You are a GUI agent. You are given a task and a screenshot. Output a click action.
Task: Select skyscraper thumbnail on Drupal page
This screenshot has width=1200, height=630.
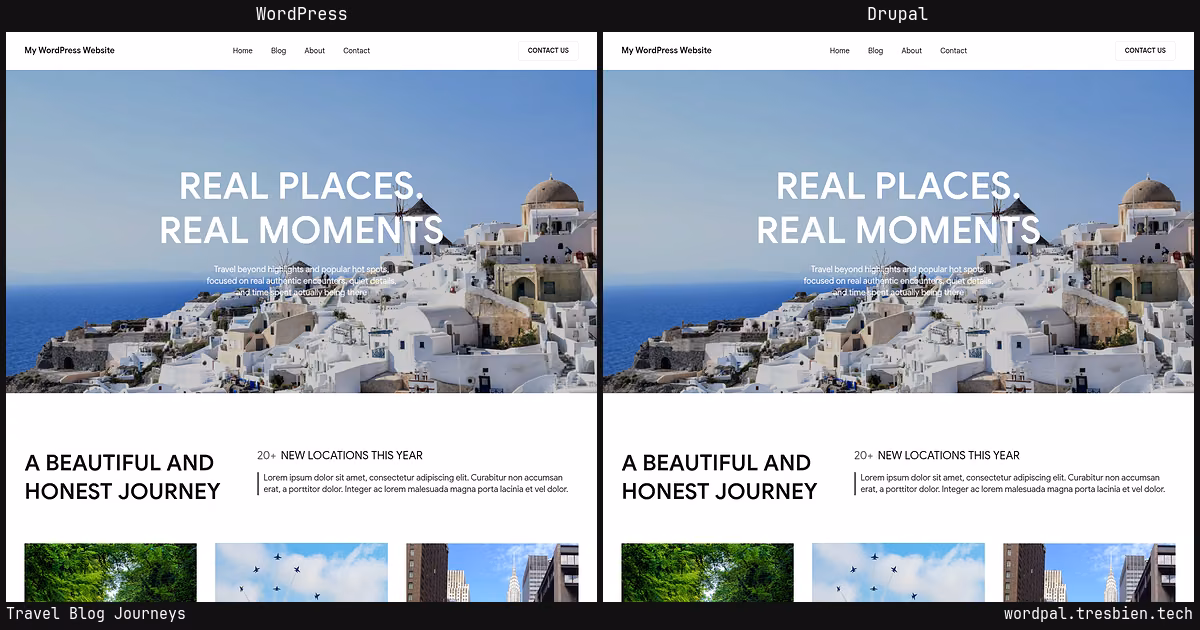click(1089, 572)
